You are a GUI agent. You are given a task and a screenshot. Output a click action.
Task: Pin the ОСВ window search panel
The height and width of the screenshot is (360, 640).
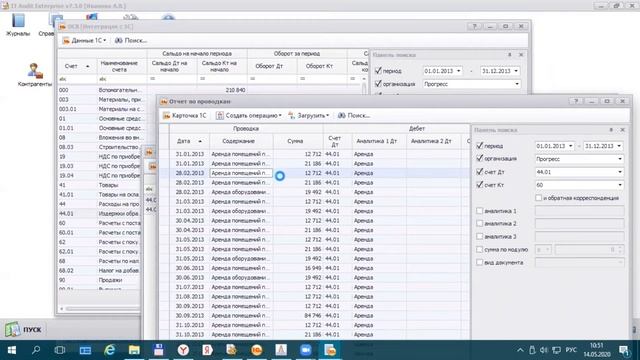coord(509,55)
